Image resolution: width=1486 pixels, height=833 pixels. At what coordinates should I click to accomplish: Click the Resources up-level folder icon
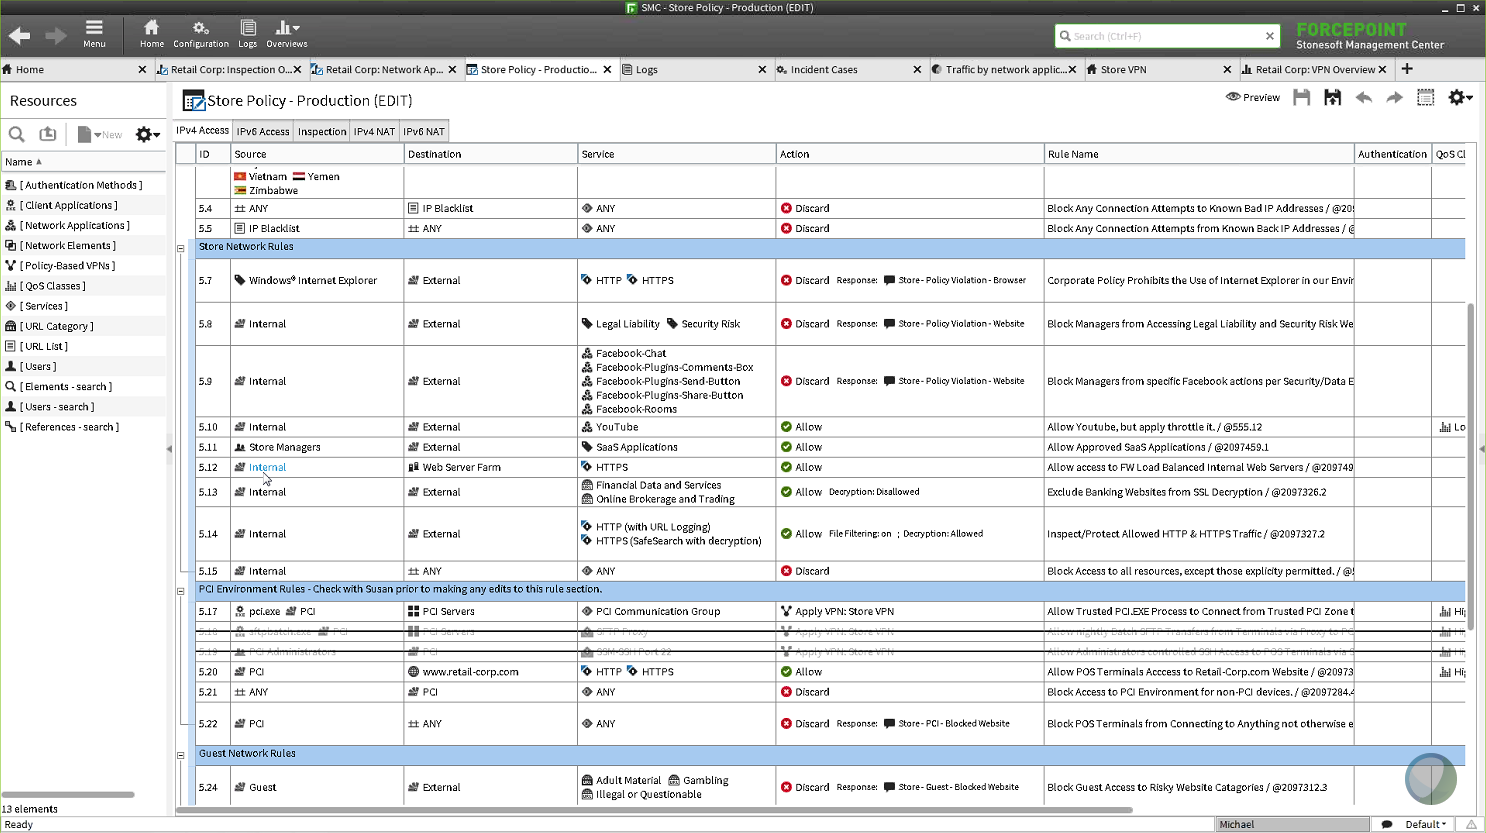[x=47, y=134]
